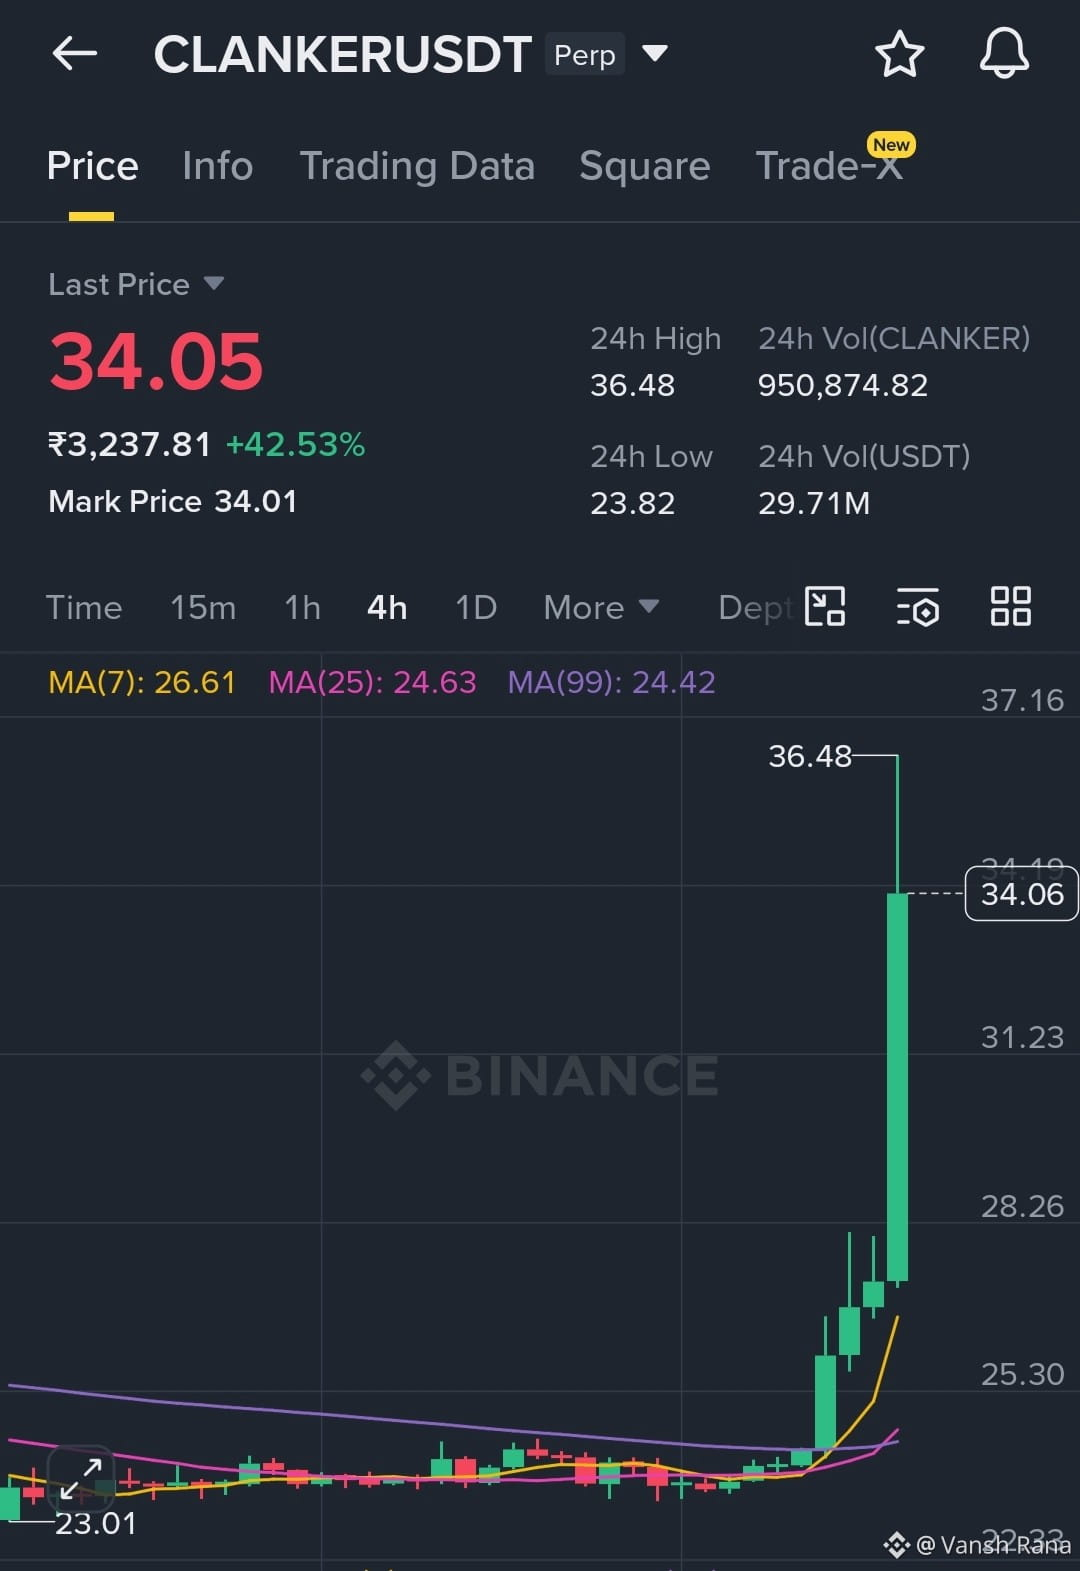Switch chart to 15m interval
1080x1571 pixels.
[x=203, y=607]
